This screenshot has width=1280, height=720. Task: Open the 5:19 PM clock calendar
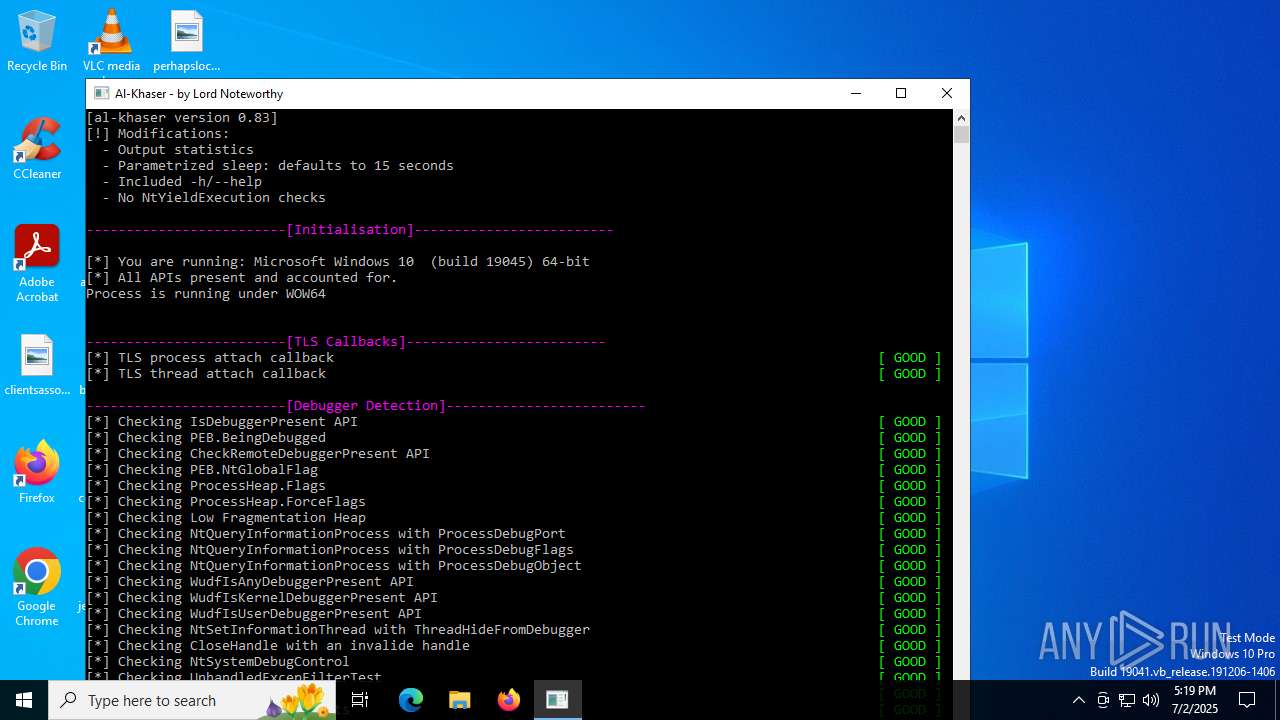click(x=1193, y=700)
